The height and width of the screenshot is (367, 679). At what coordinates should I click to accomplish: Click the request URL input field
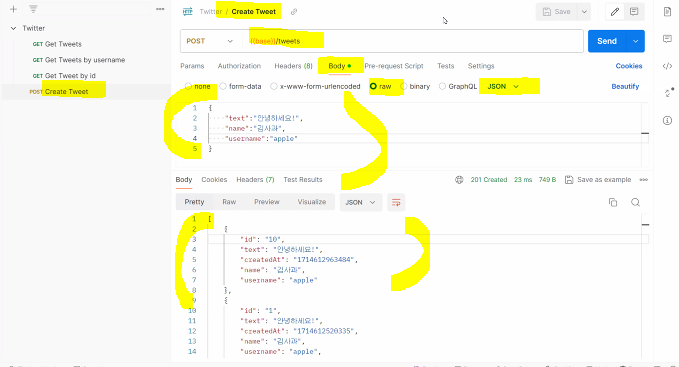coord(413,41)
